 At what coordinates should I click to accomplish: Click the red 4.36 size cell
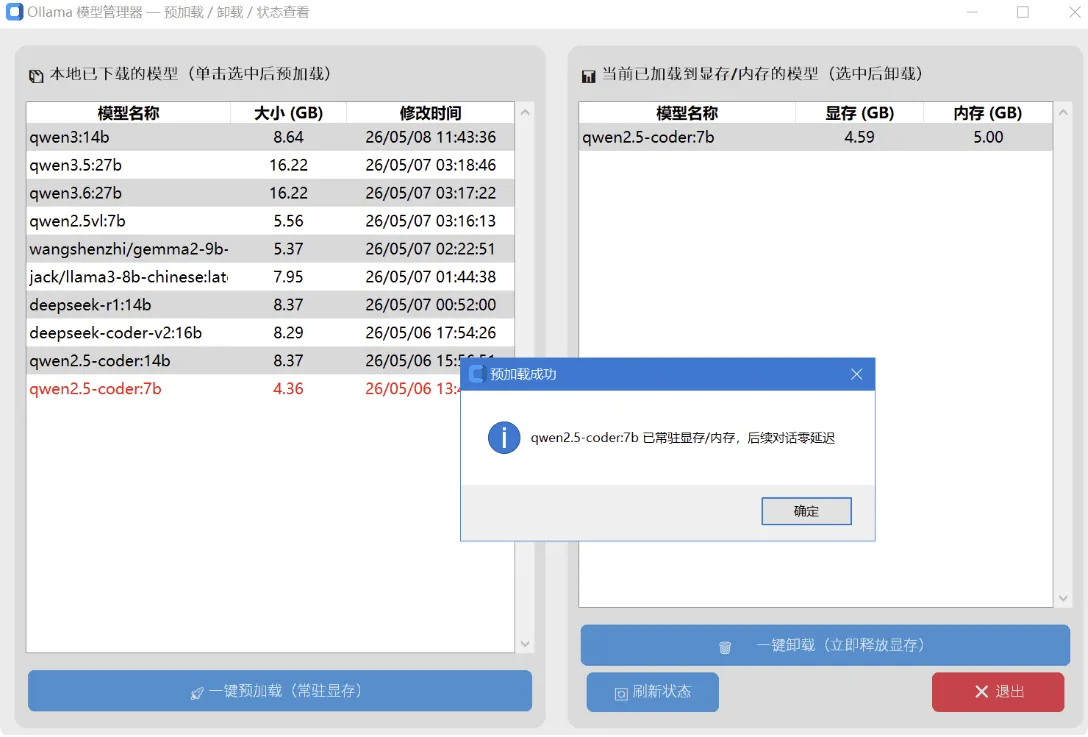pos(288,389)
